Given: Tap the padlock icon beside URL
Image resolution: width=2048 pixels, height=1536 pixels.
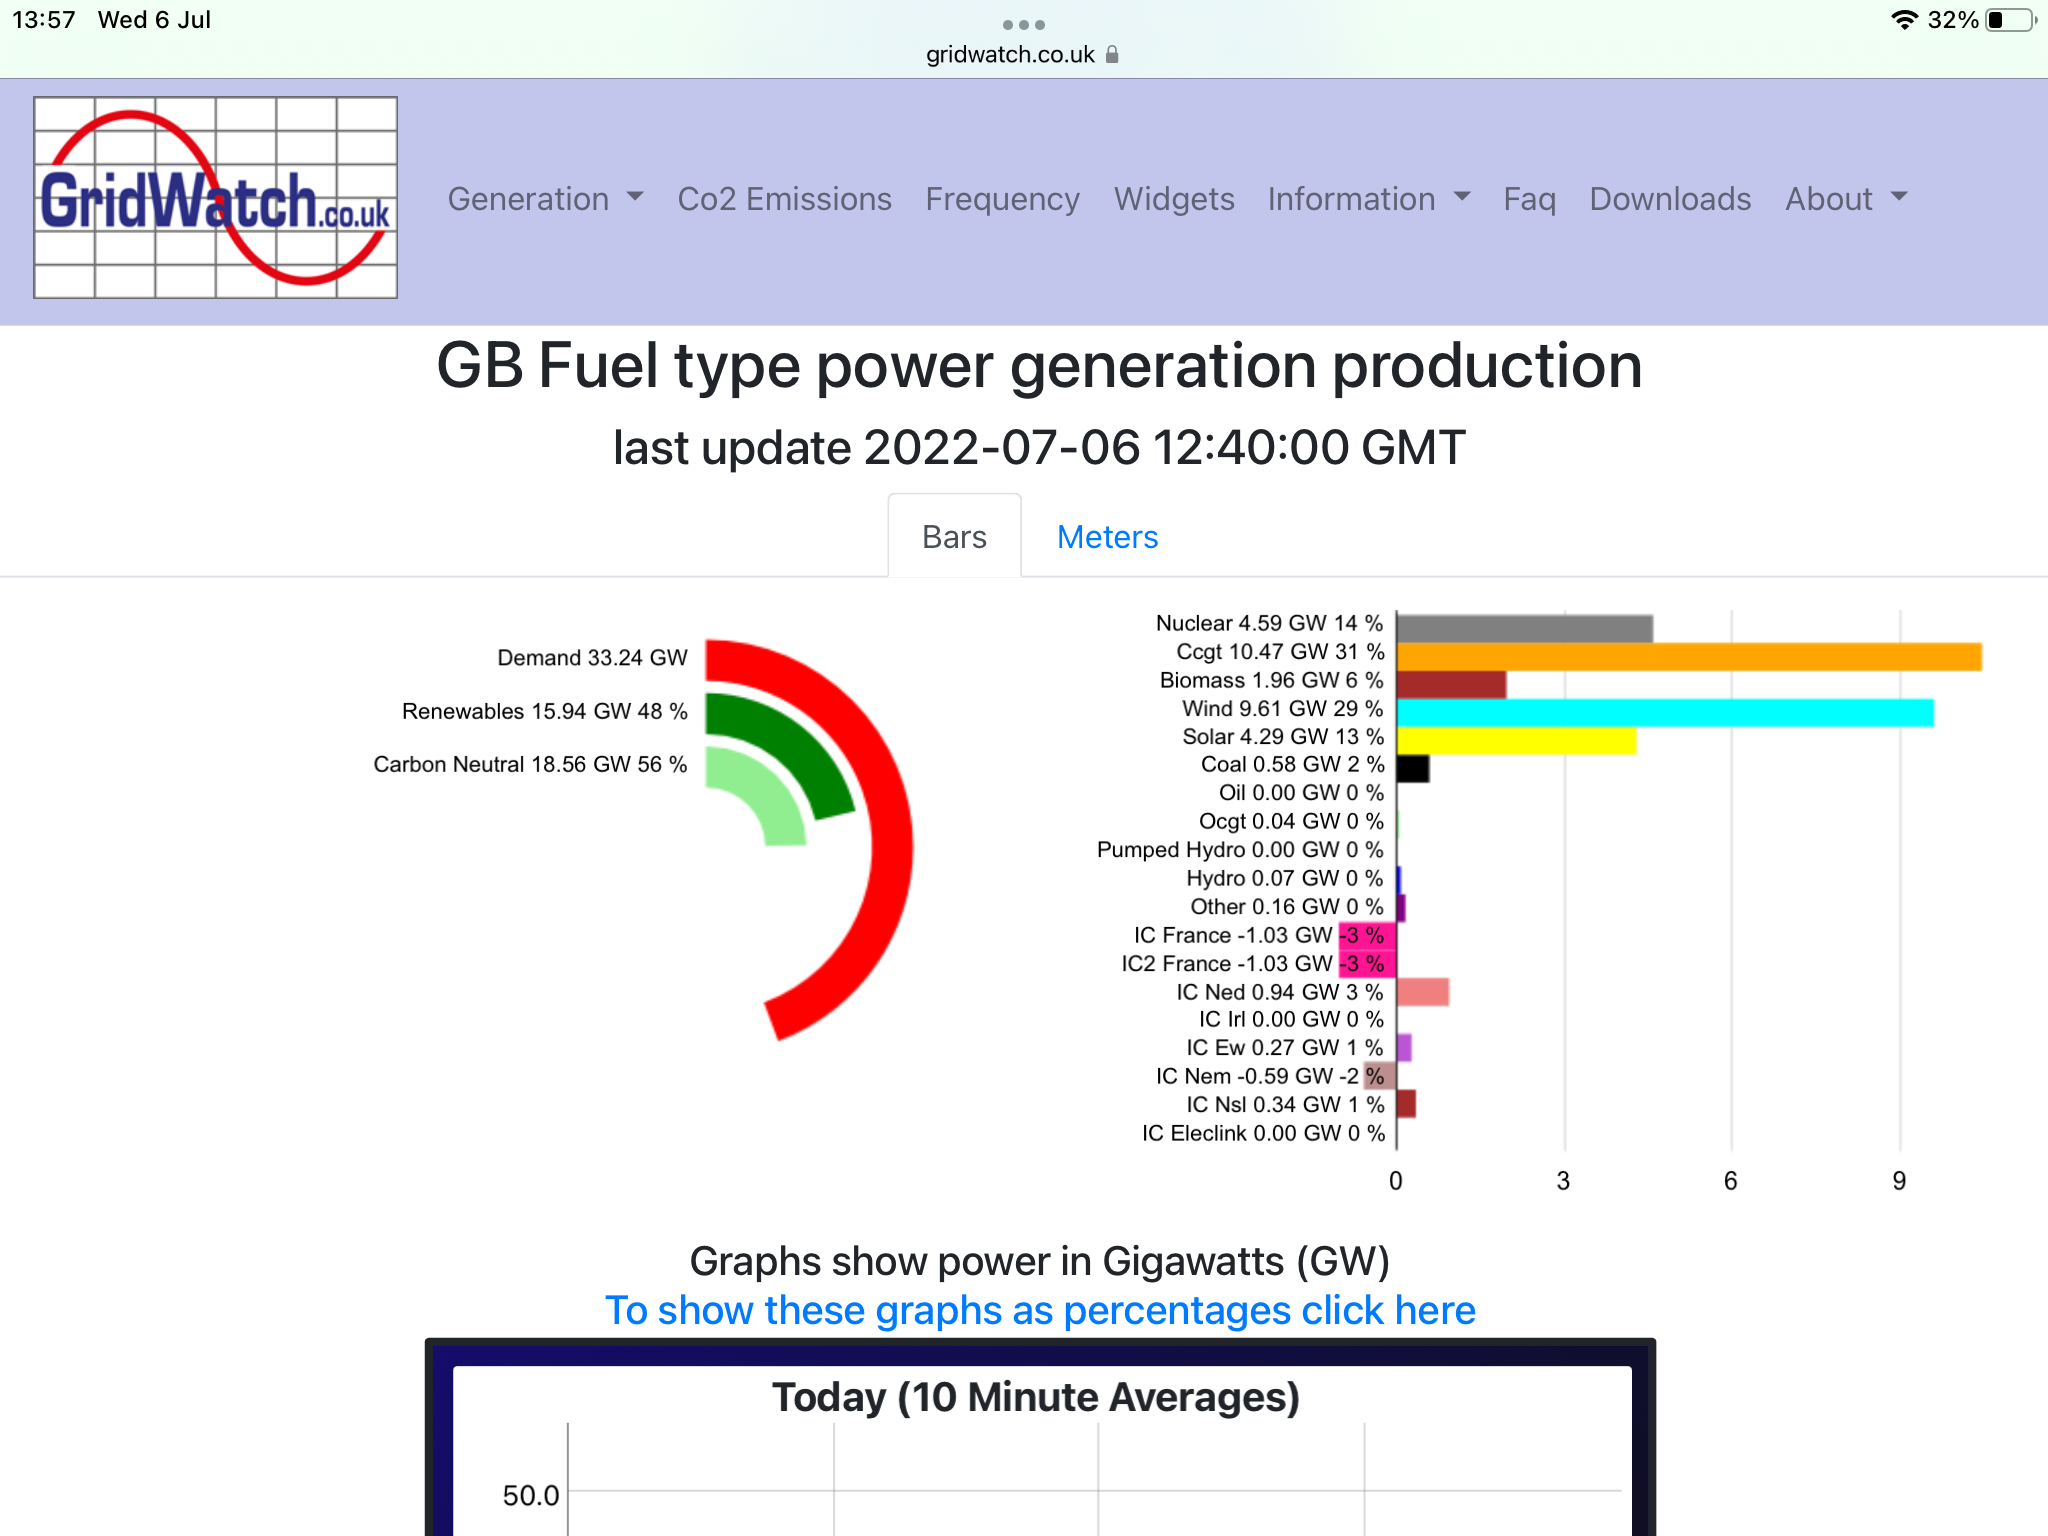Looking at the screenshot, I should [1112, 55].
